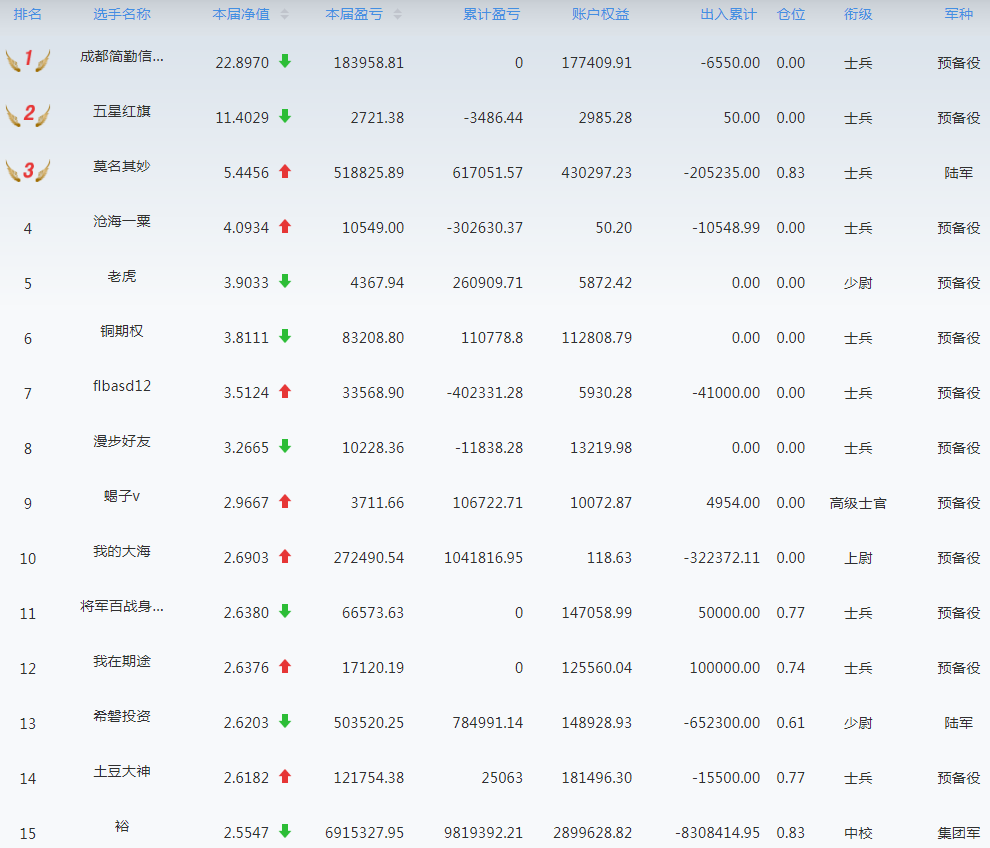Open player 成都简勤信... profile
The image size is (990, 848).
[x=122, y=57]
